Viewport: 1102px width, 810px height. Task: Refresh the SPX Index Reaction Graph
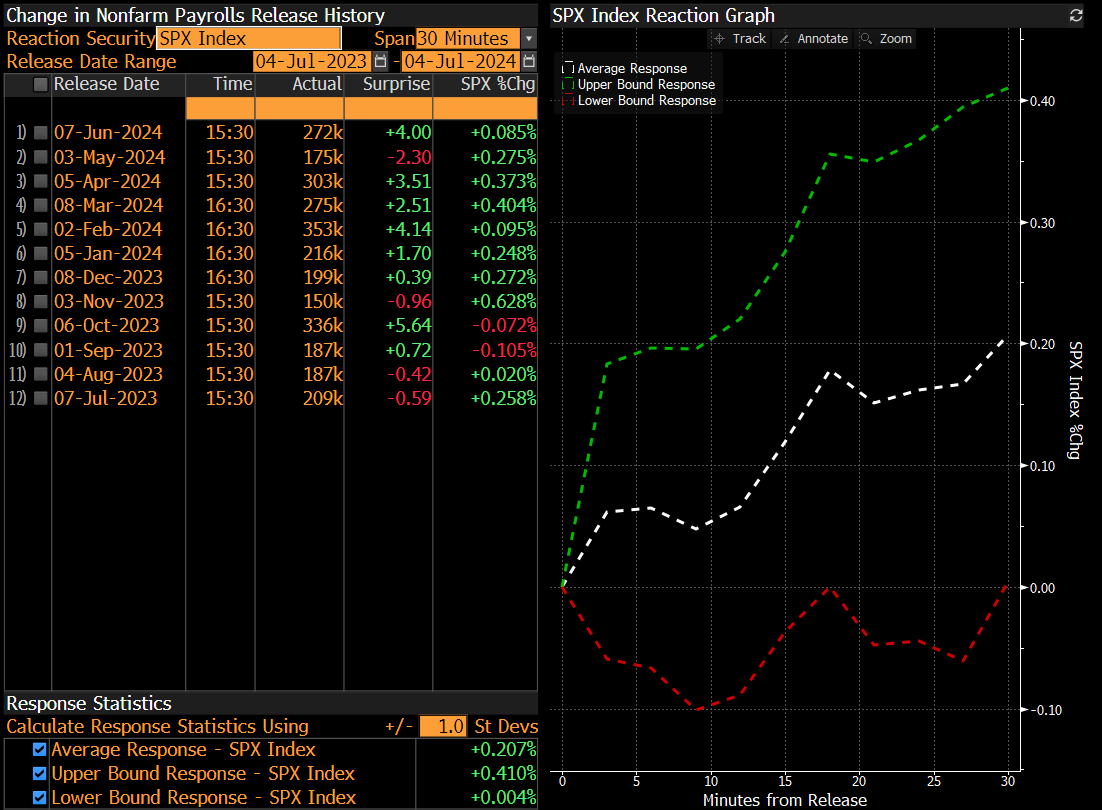tap(1075, 15)
